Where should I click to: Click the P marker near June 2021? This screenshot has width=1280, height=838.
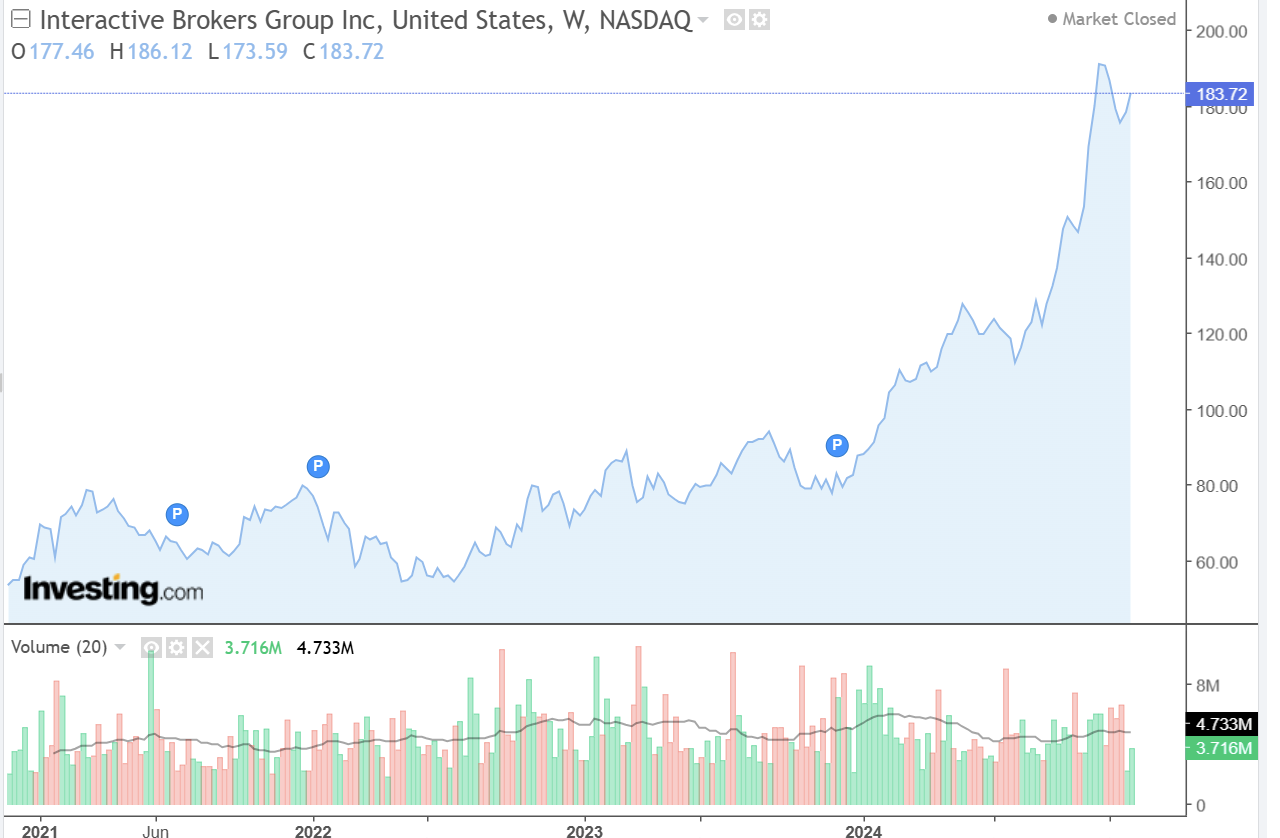[x=177, y=514]
